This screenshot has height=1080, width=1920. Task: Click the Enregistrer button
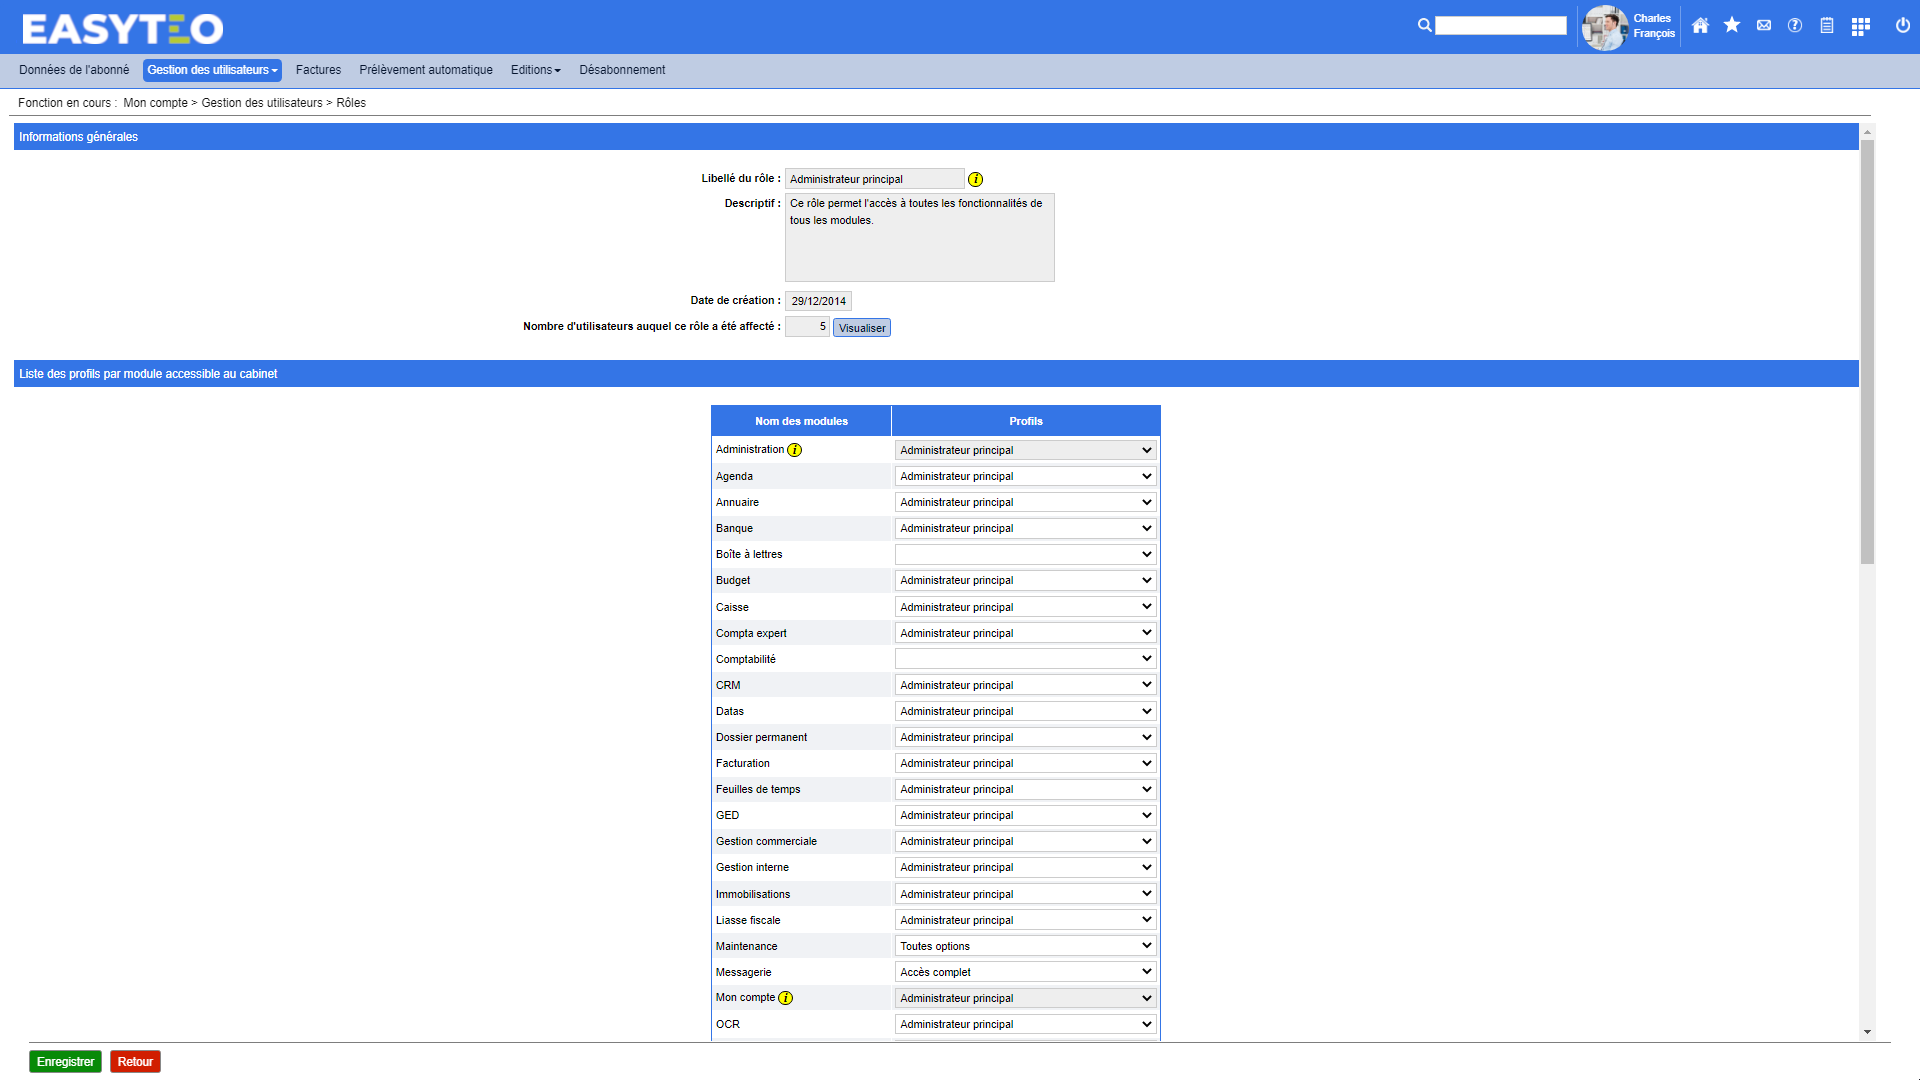pos(65,1062)
